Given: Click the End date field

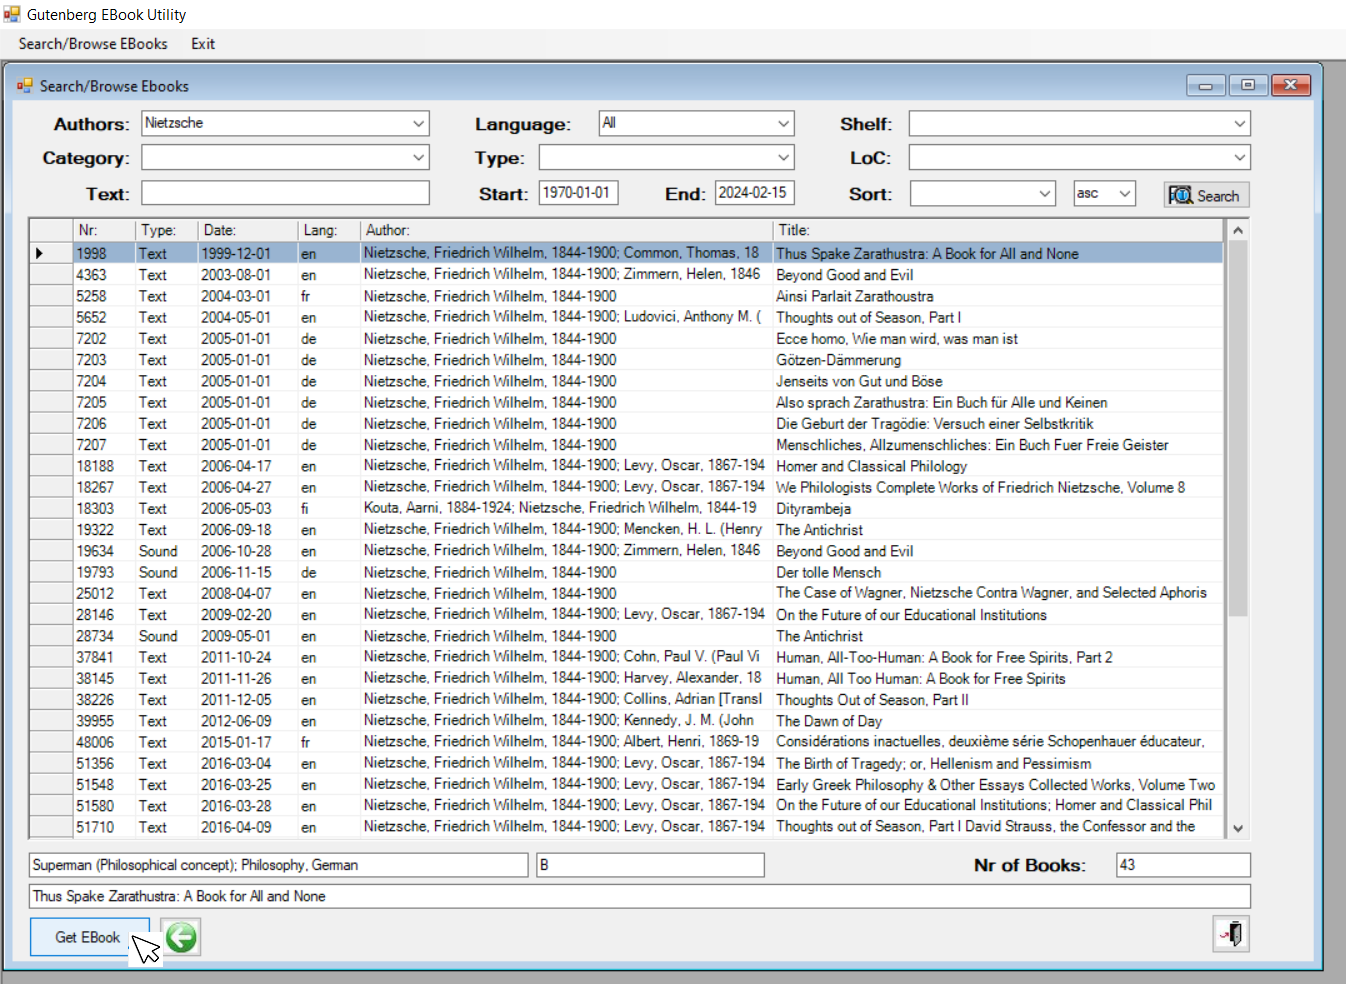Looking at the screenshot, I should click(x=755, y=192).
